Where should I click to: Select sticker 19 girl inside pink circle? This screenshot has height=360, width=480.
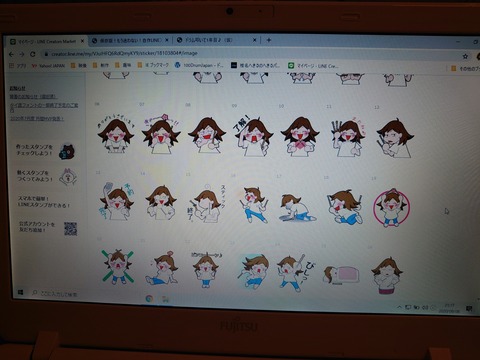click(392, 207)
